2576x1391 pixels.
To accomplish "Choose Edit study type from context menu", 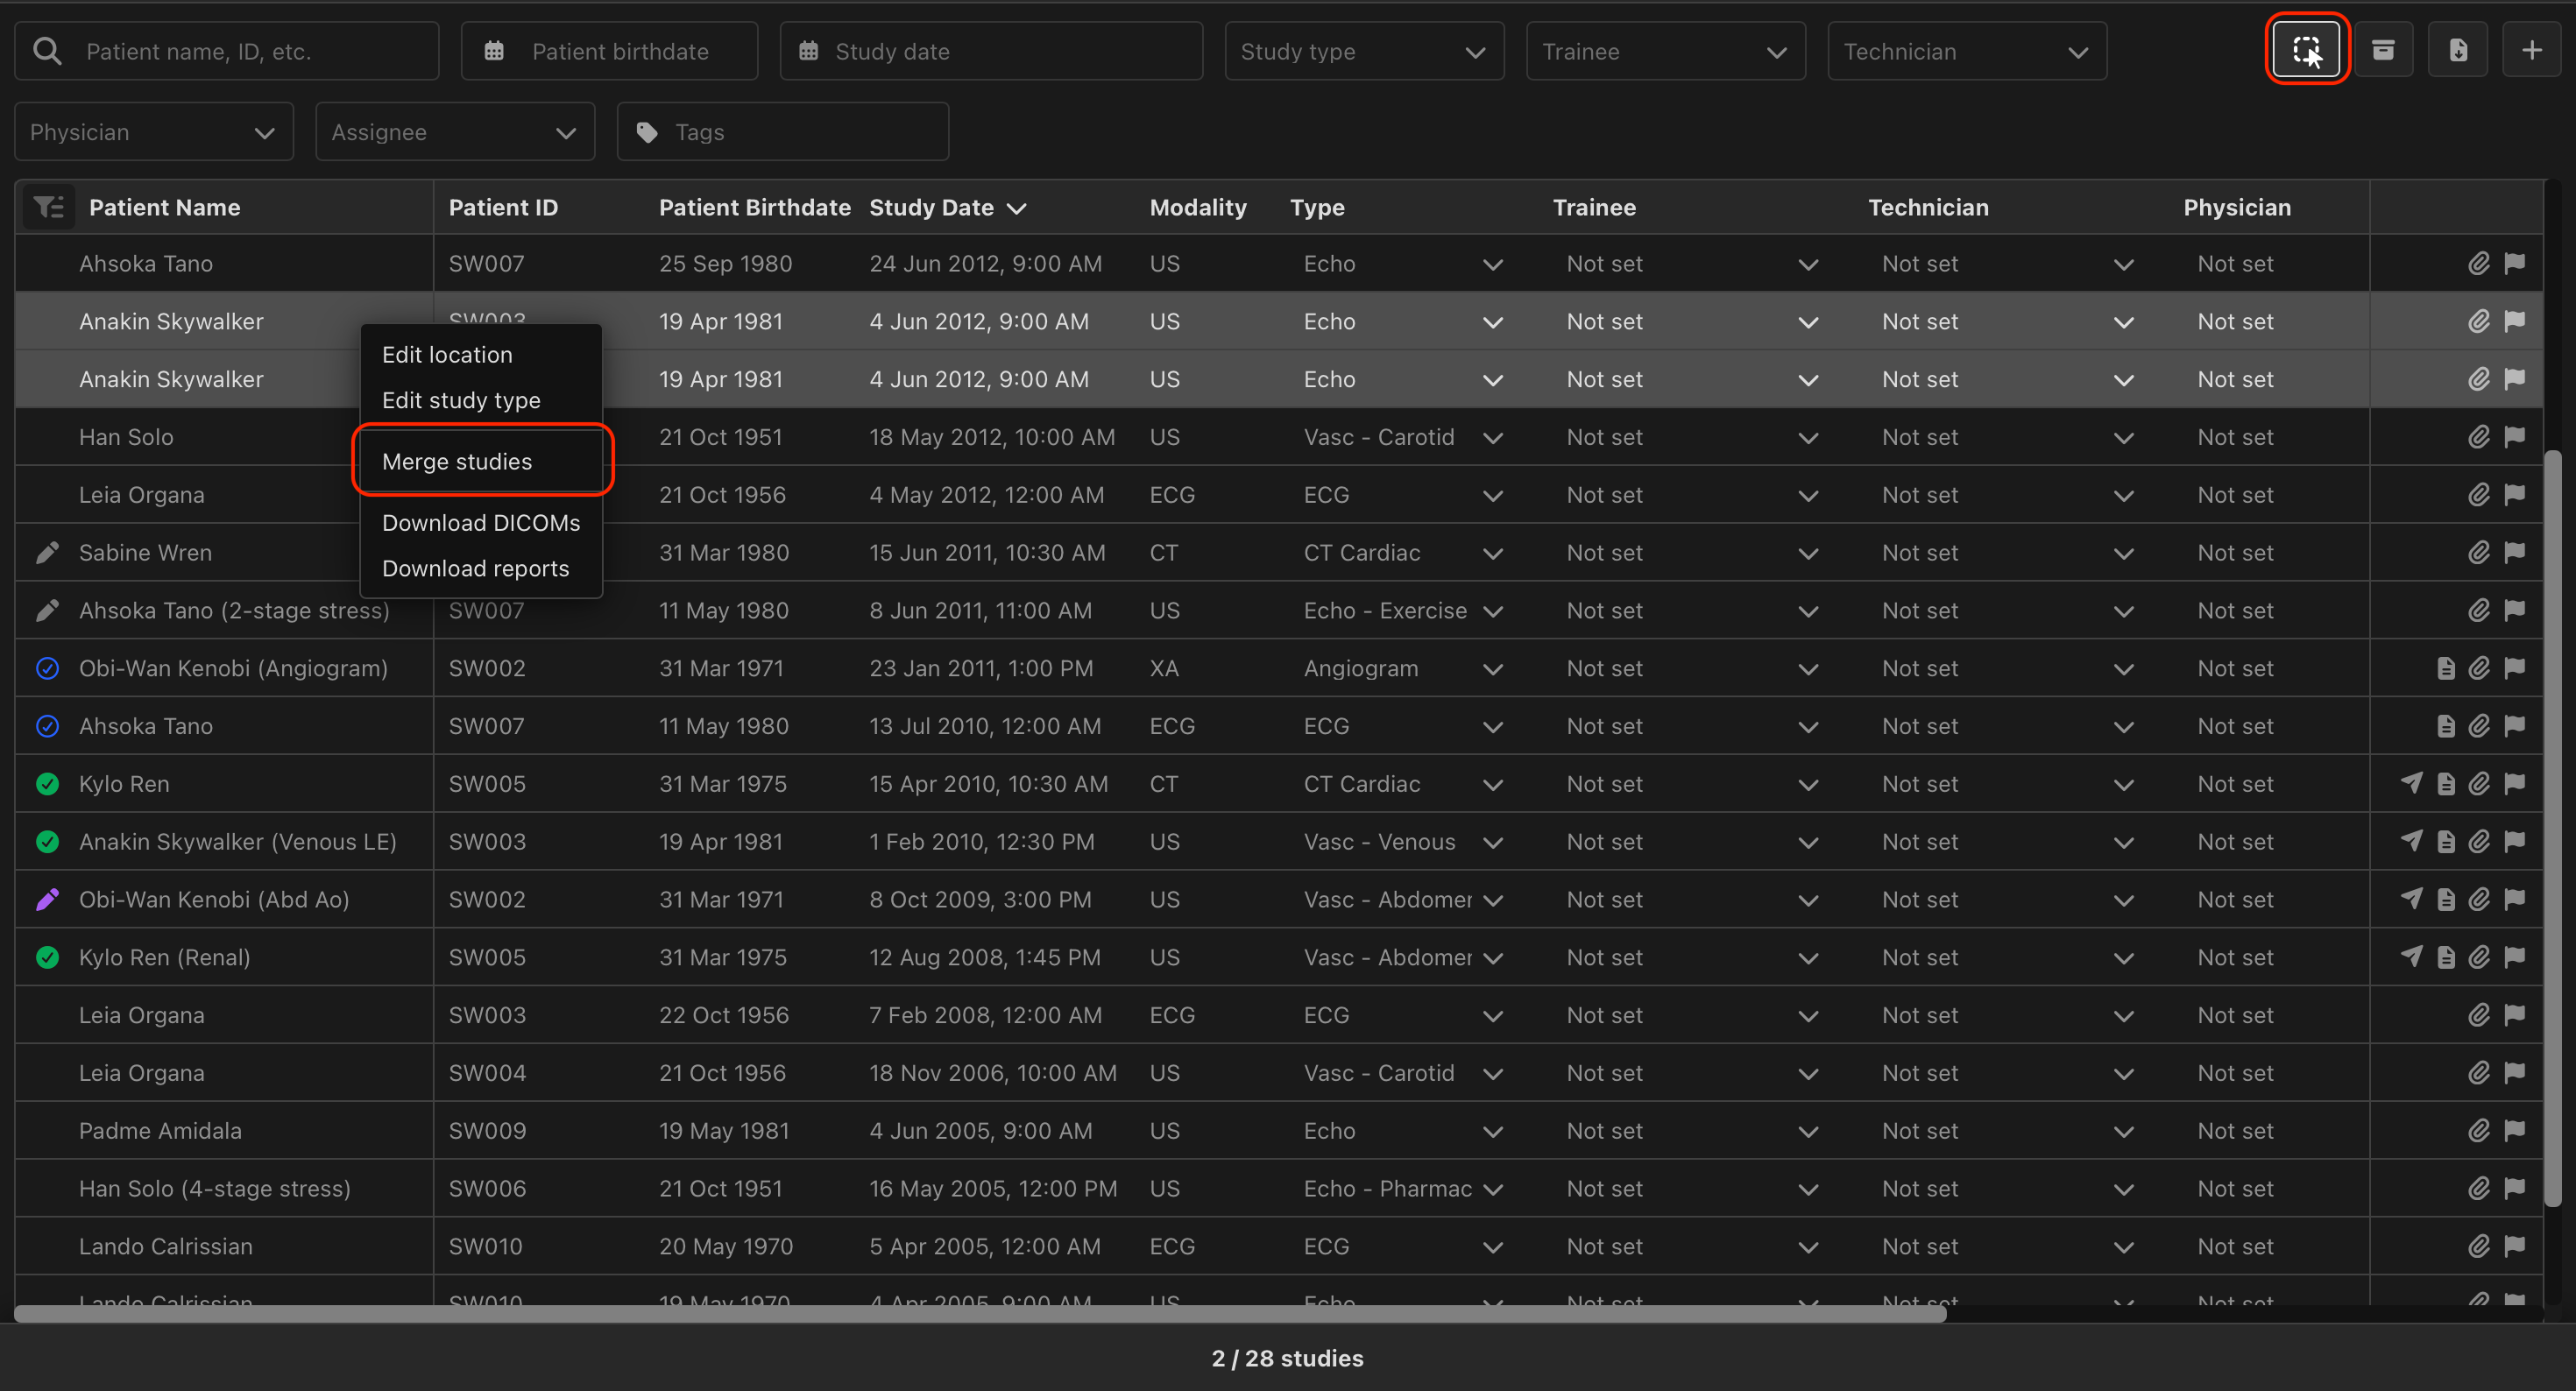I will point(461,400).
